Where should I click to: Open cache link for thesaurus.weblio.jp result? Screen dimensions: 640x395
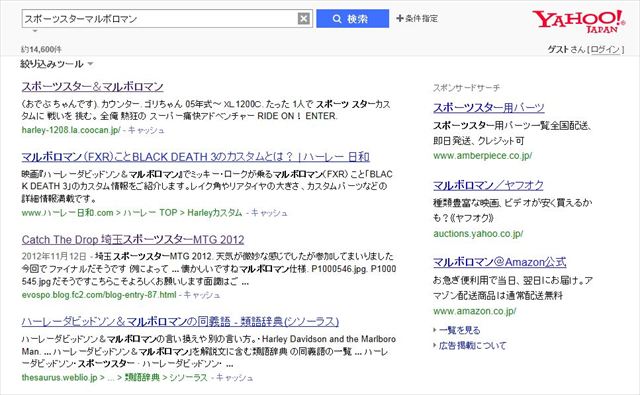[234, 377]
